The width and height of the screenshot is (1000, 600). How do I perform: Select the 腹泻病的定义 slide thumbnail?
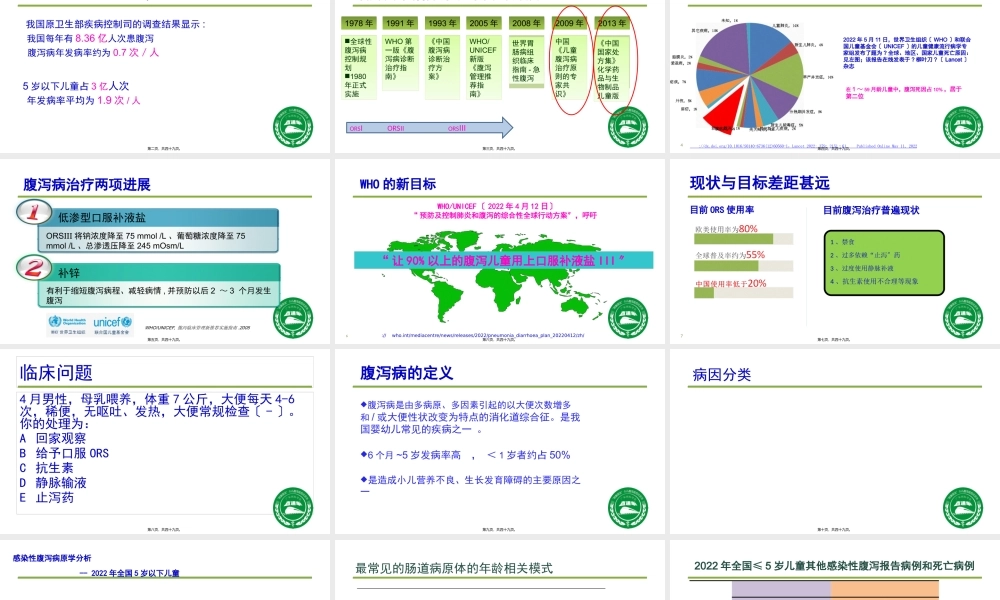coord(498,445)
